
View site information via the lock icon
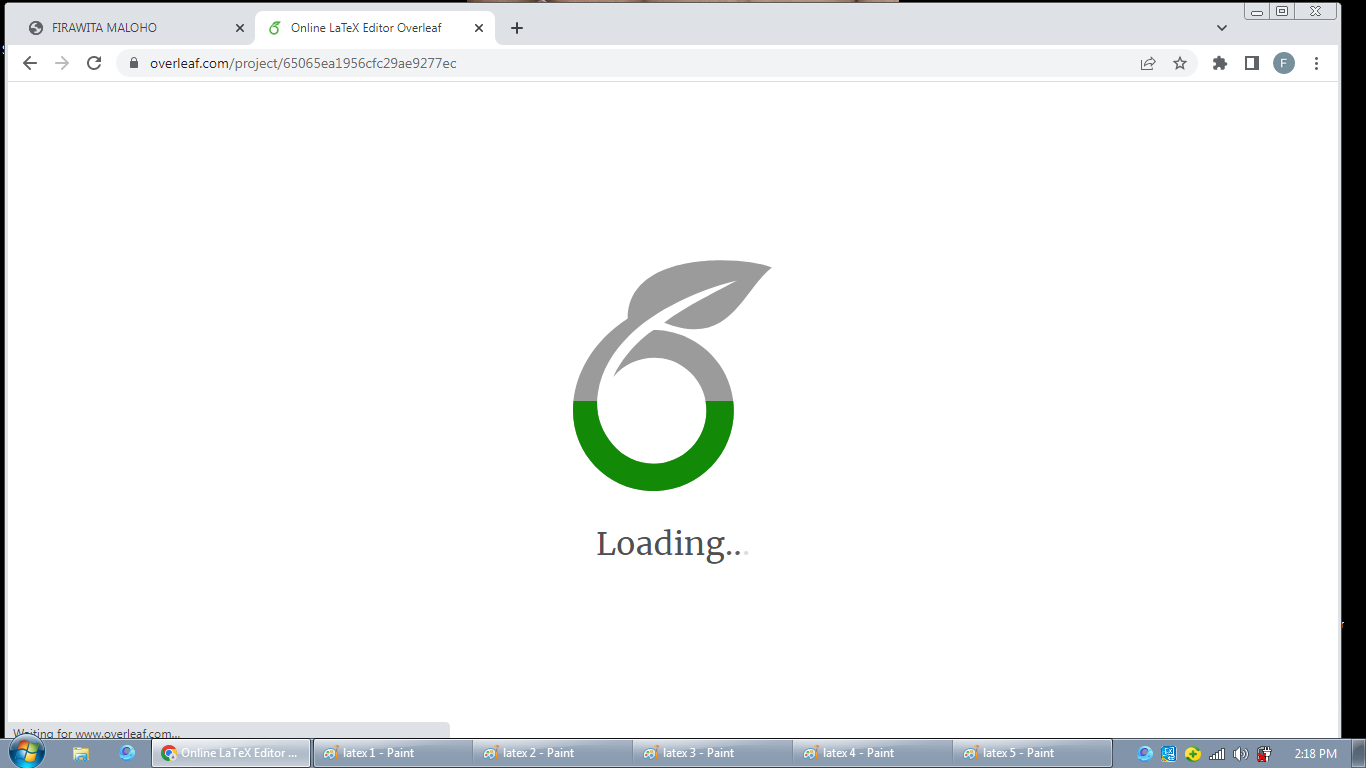[133, 63]
